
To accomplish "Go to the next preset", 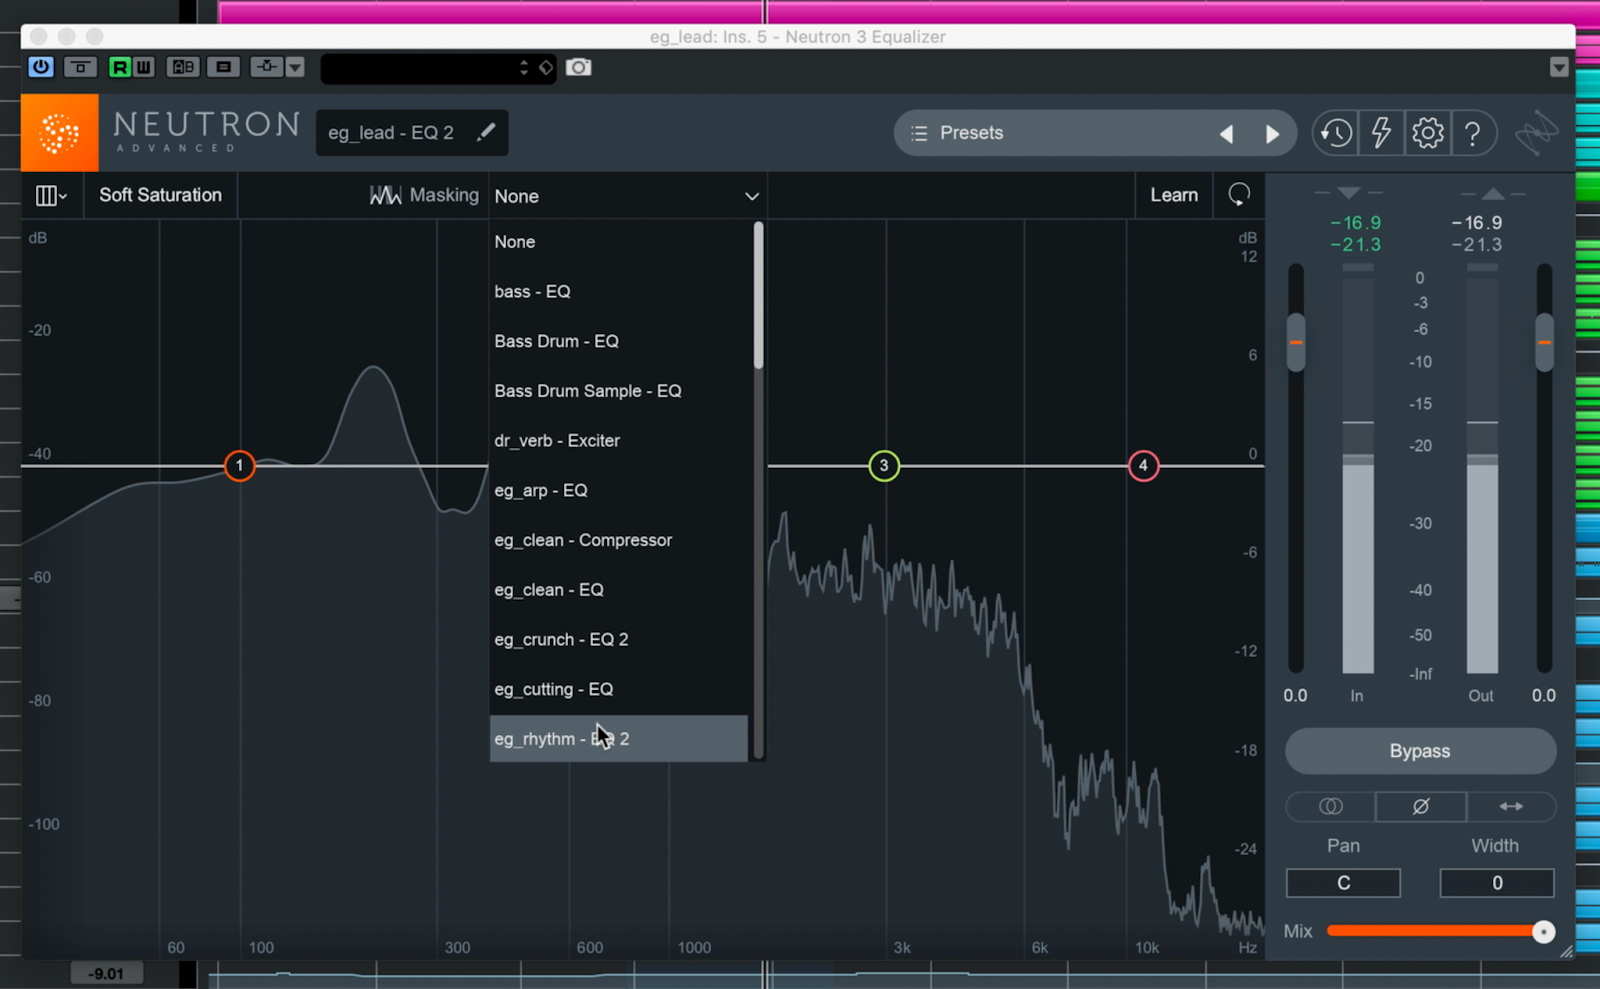I will click(1272, 134).
